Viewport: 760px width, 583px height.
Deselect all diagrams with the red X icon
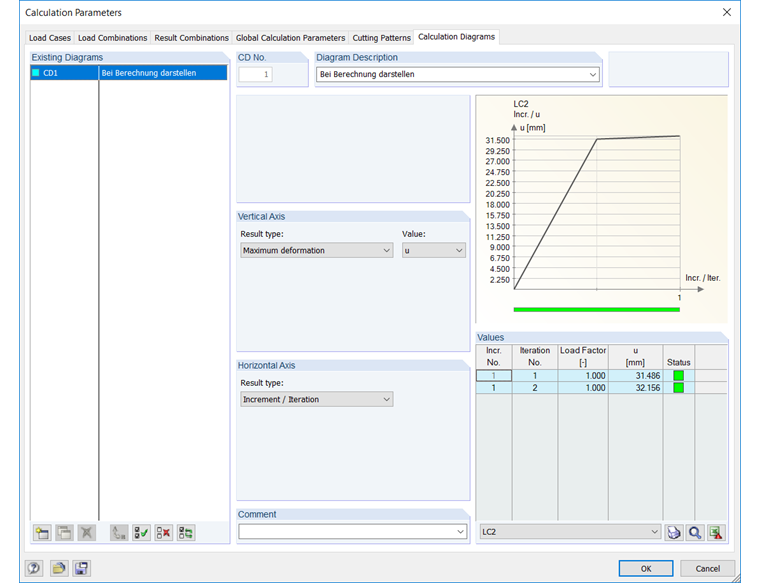point(163,533)
